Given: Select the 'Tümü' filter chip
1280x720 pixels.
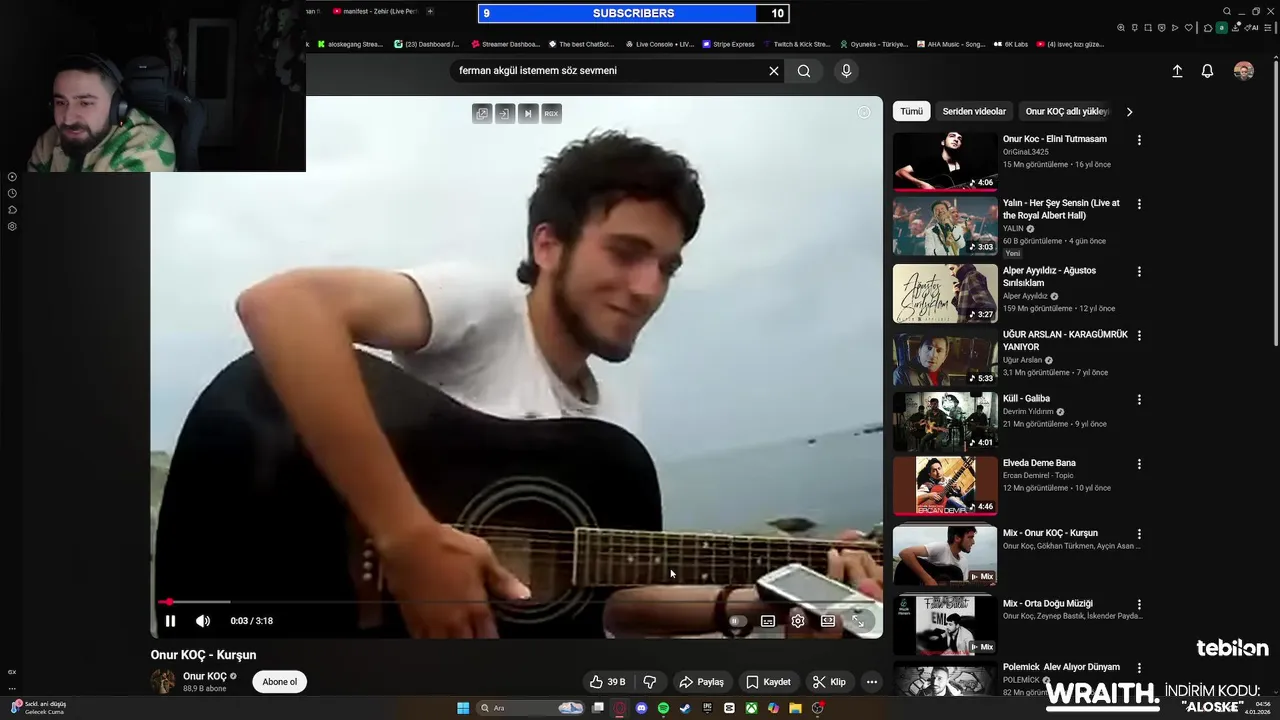Looking at the screenshot, I should (x=911, y=111).
